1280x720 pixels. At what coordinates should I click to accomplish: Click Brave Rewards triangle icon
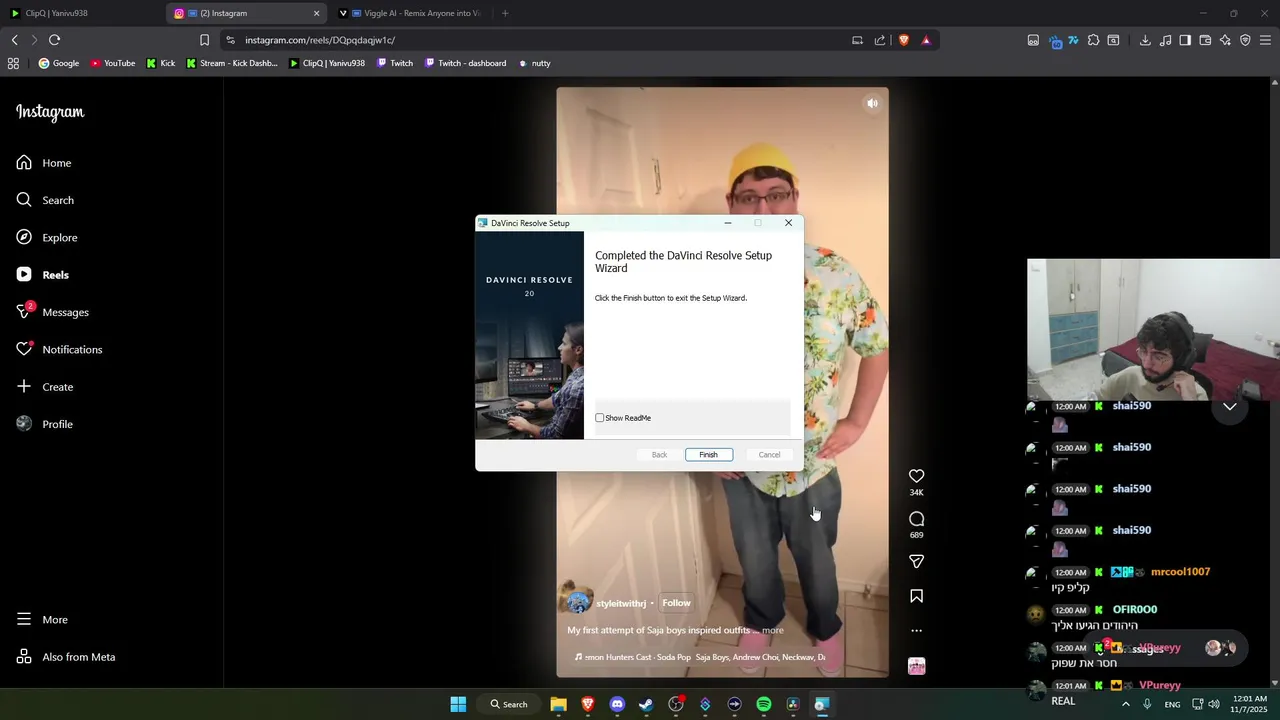[x=926, y=40]
